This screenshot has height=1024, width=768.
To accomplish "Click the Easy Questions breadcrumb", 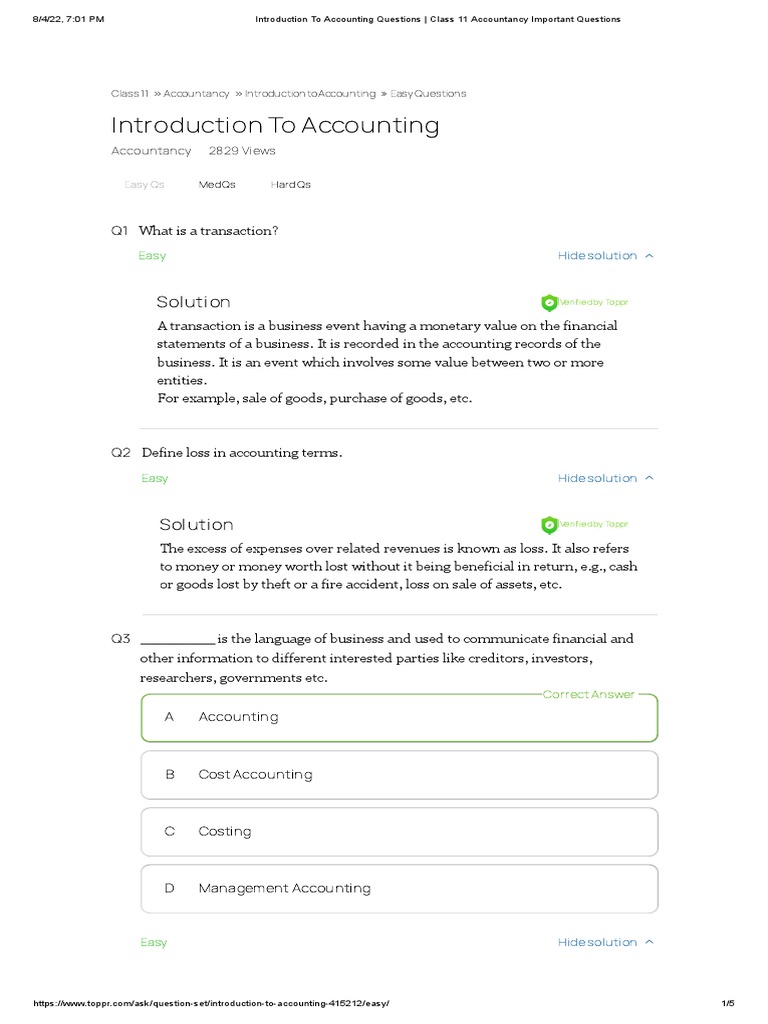I will (428, 94).
